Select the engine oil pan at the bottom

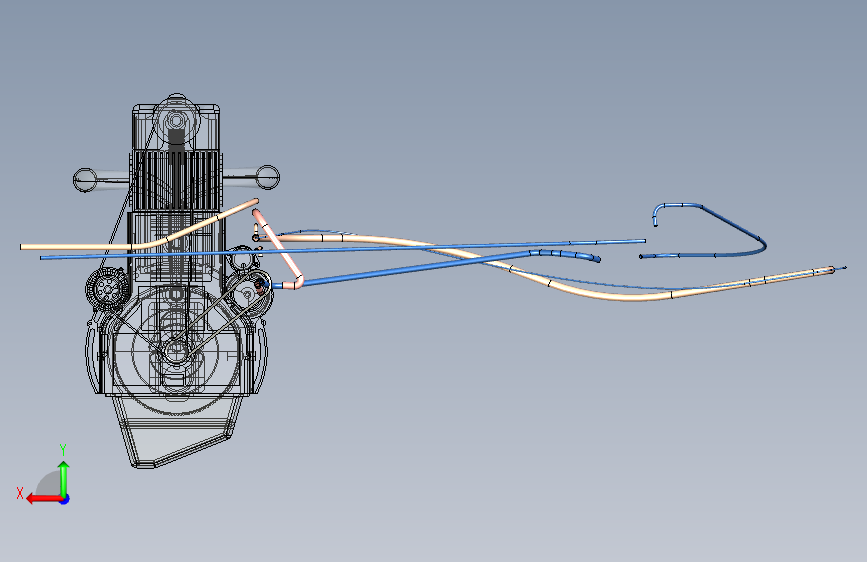coord(178,431)
